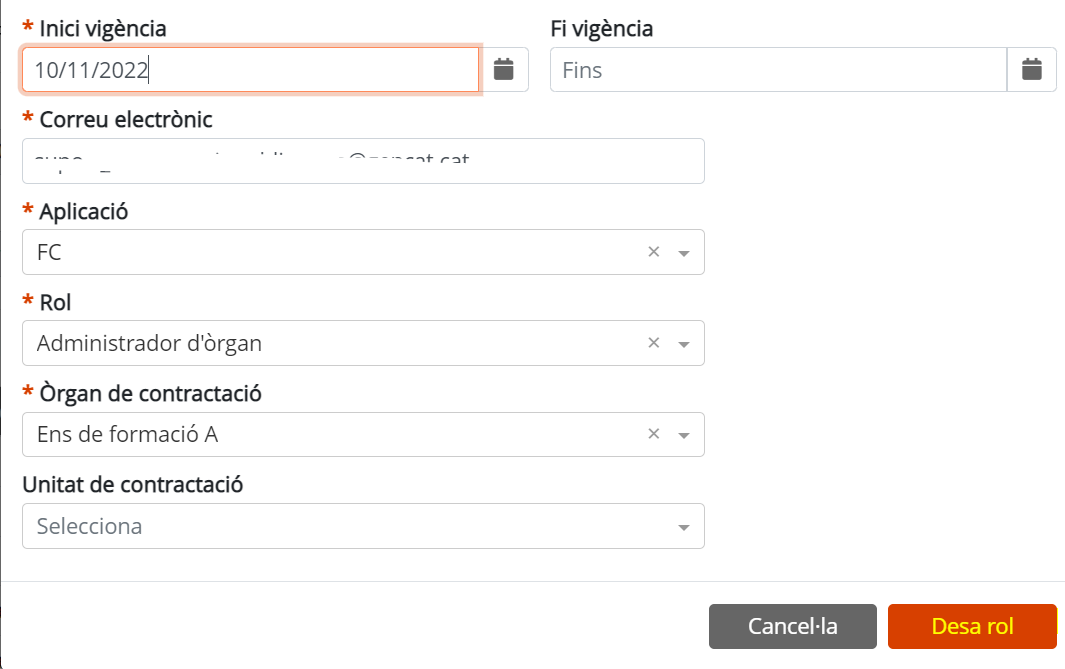This screenshot has height=669, width=1065.
Task: Clear the Rol selection Administrador d'òrgan
Action: coord(653,343)
